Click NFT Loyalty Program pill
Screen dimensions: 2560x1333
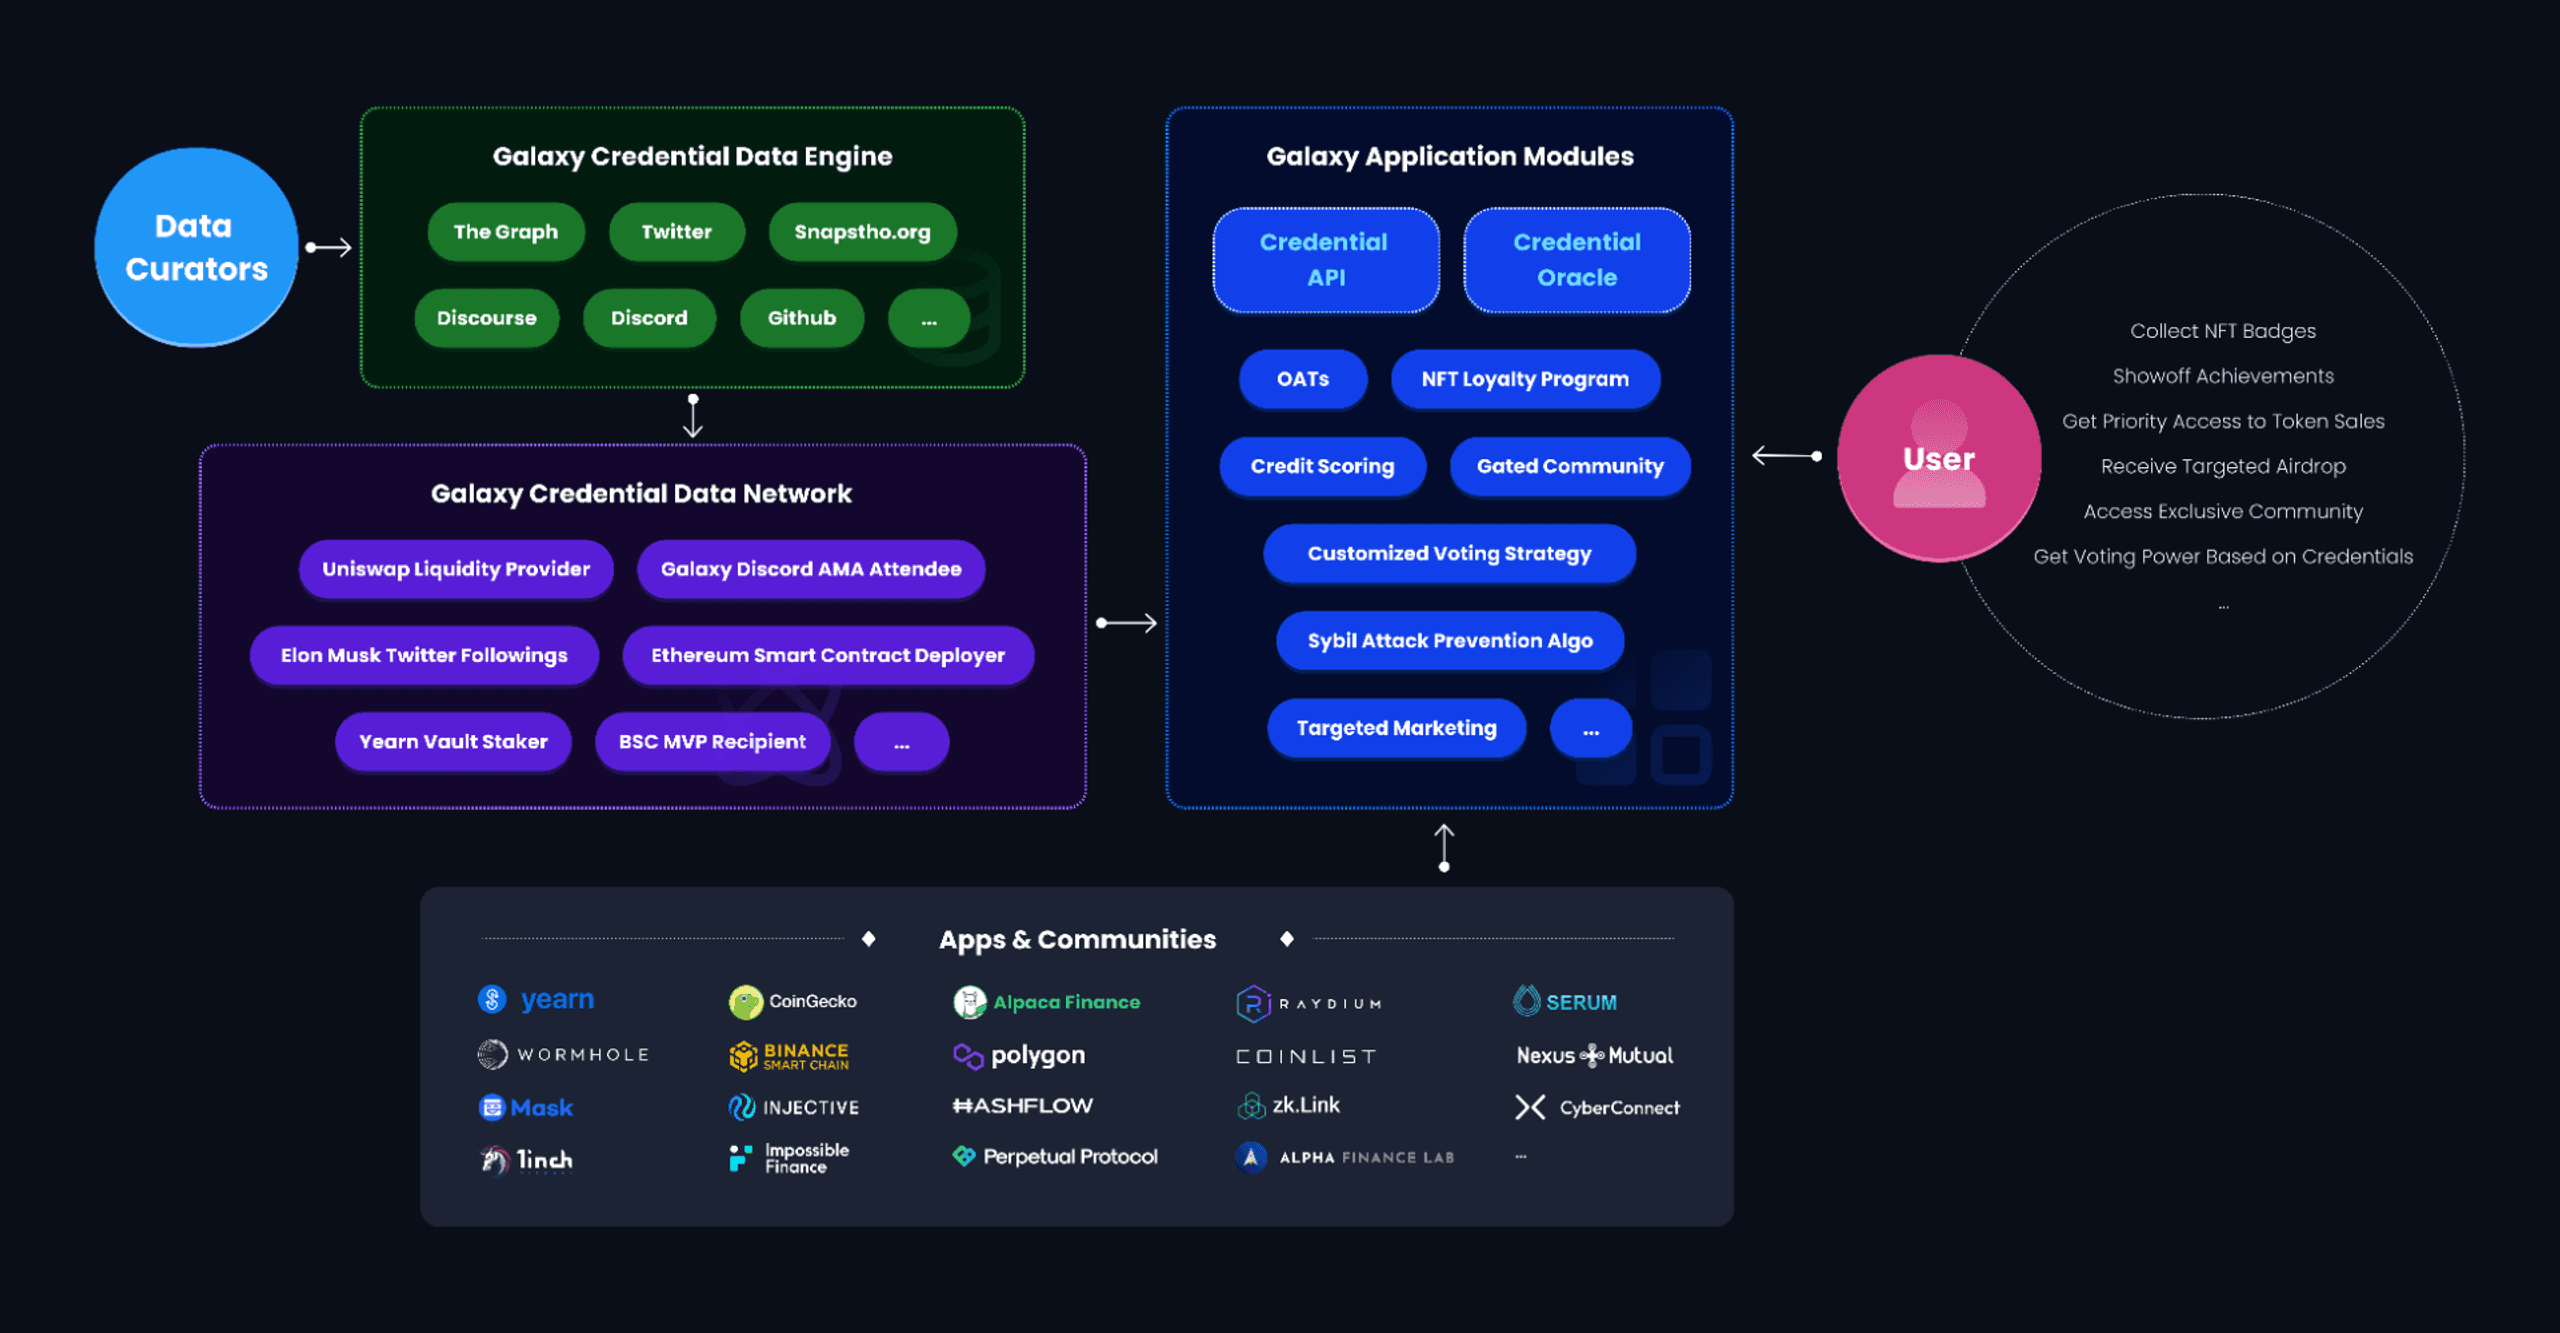tap(1525, 379)
